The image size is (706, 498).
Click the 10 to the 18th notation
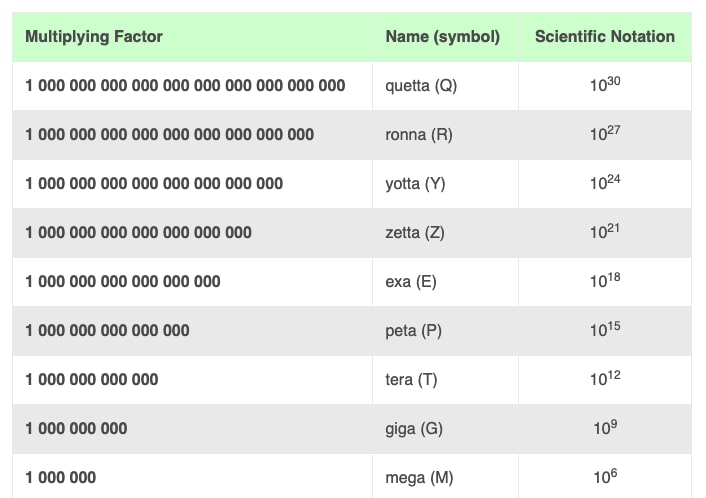click(605, 281)
